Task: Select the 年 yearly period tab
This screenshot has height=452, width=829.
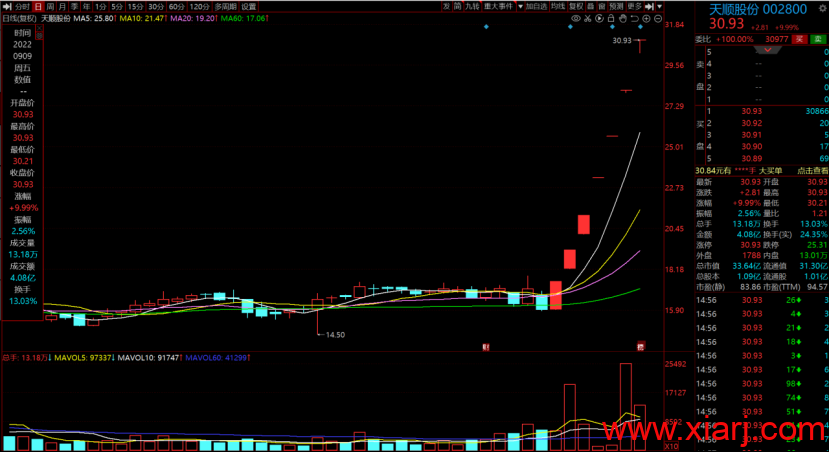Action: 87,6
